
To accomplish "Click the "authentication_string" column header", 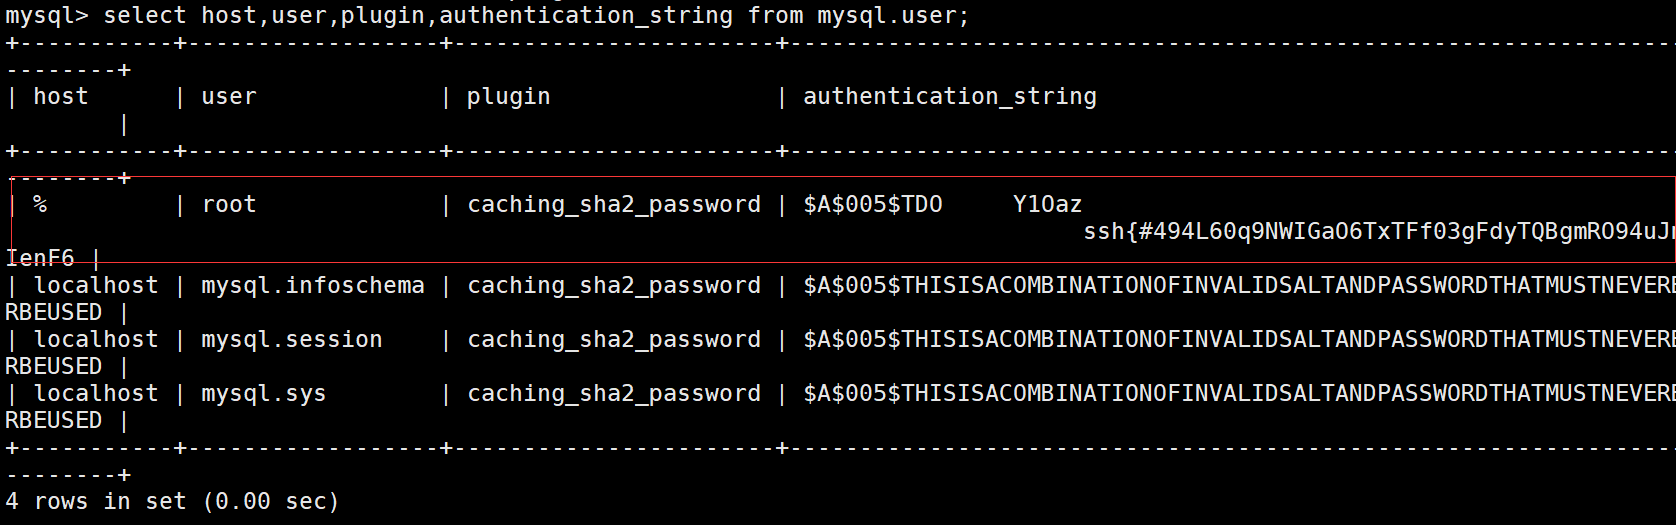I will 949,97.
